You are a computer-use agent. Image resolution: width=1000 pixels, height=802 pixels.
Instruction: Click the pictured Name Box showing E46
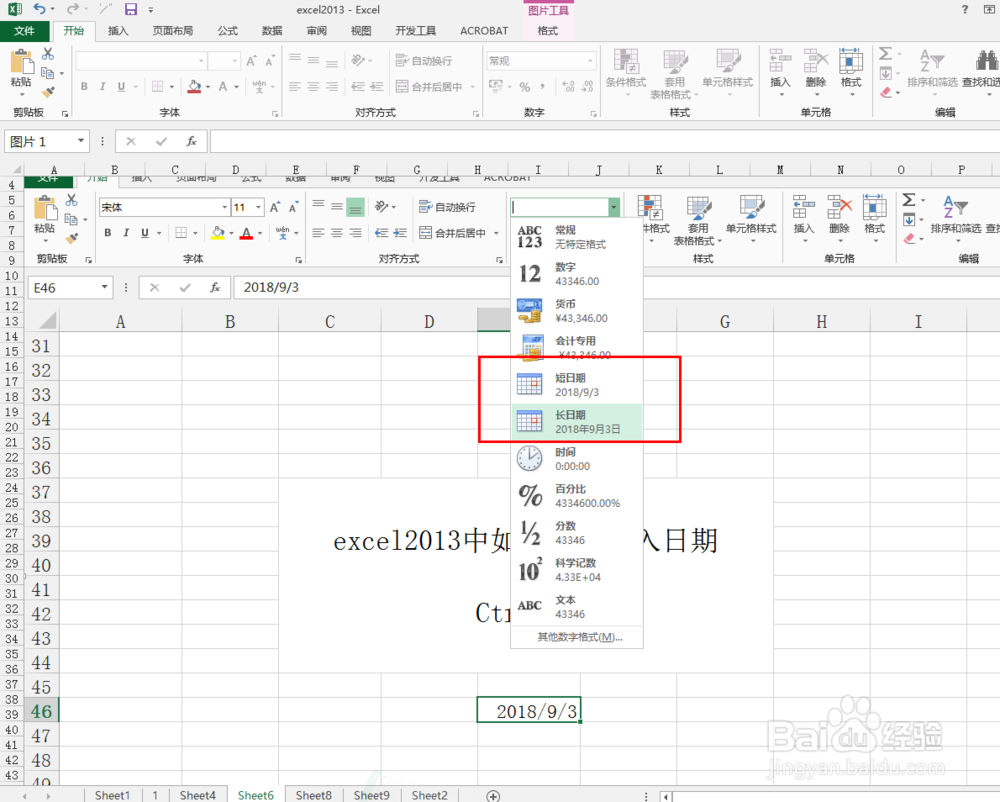(x=70, y=288)
